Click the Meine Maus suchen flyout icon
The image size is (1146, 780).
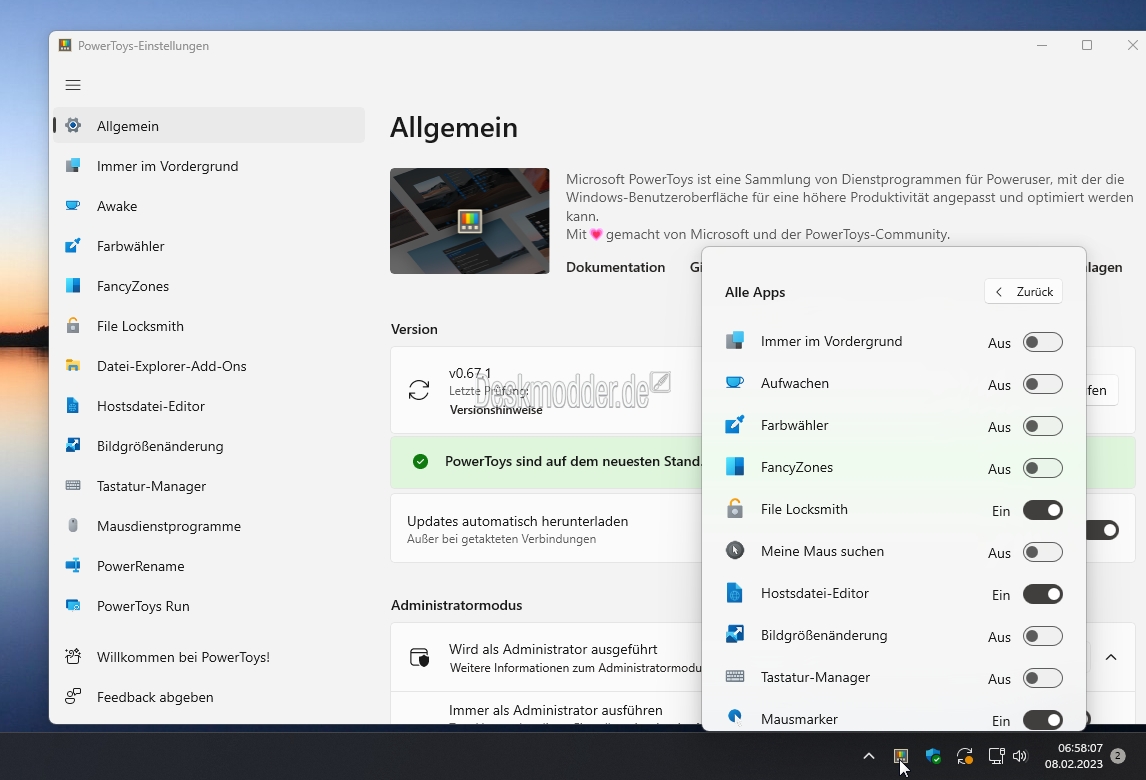(735, 550)
